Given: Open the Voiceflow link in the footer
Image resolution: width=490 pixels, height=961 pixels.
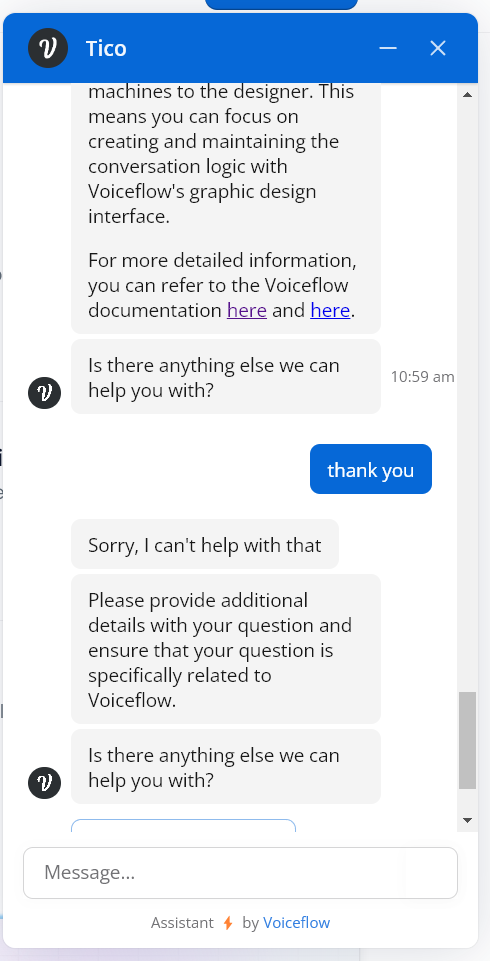Looking at the screenshot, I should pyautogui.click(x=296, y=922).
